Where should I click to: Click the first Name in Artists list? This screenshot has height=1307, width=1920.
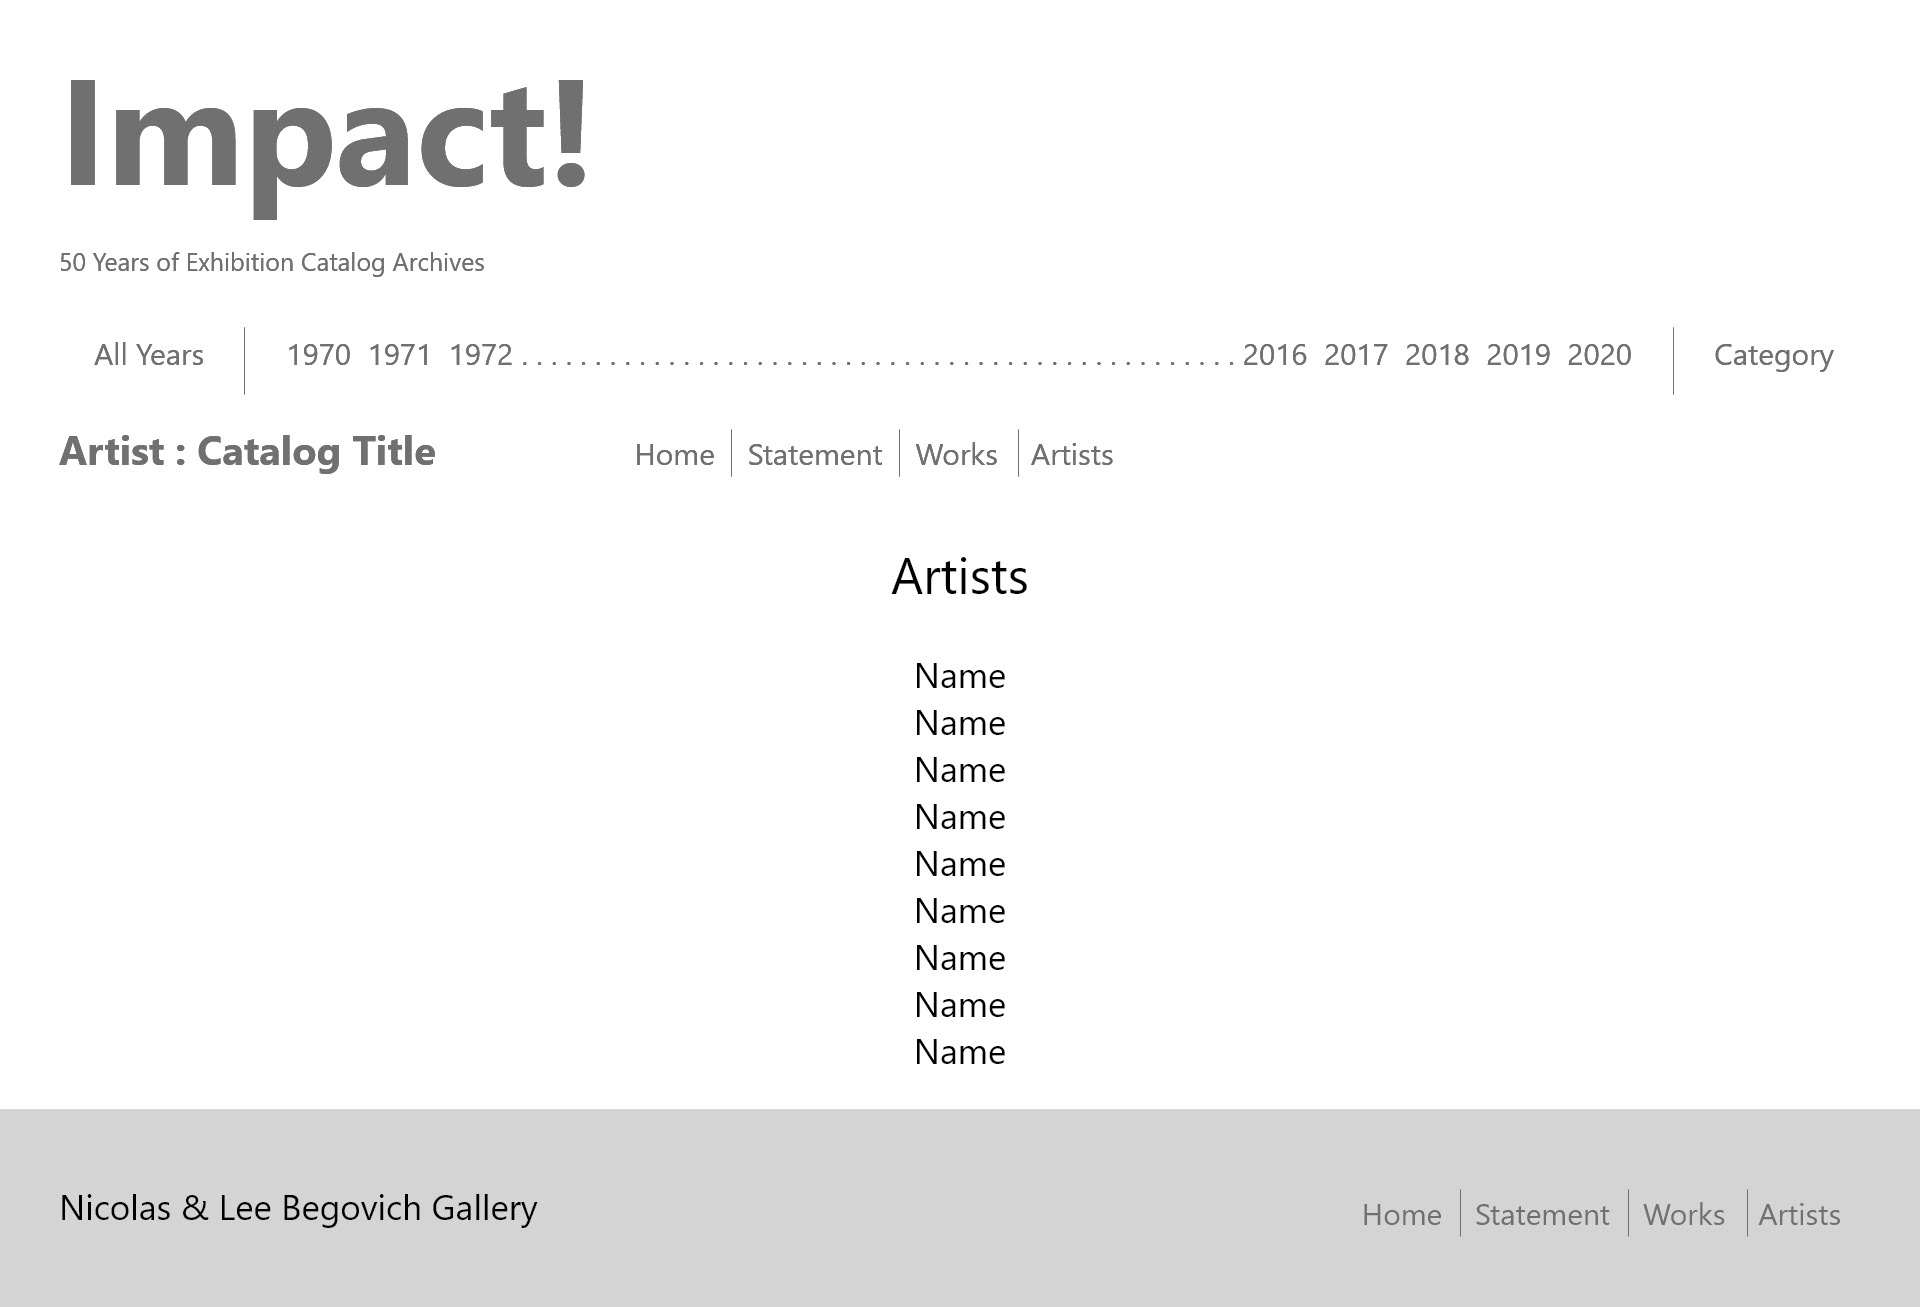coord(959,676)
